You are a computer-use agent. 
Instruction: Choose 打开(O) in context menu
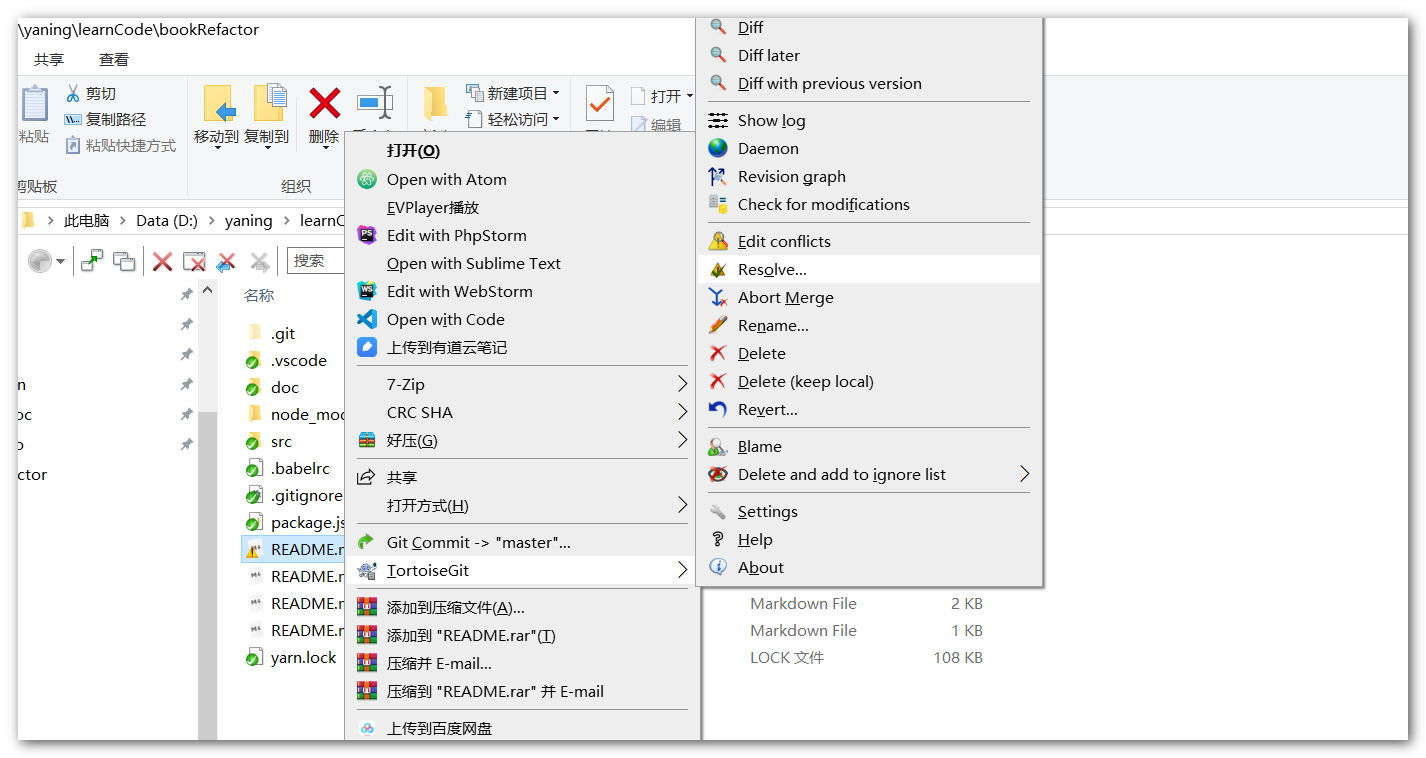click(x=523, y=151)
